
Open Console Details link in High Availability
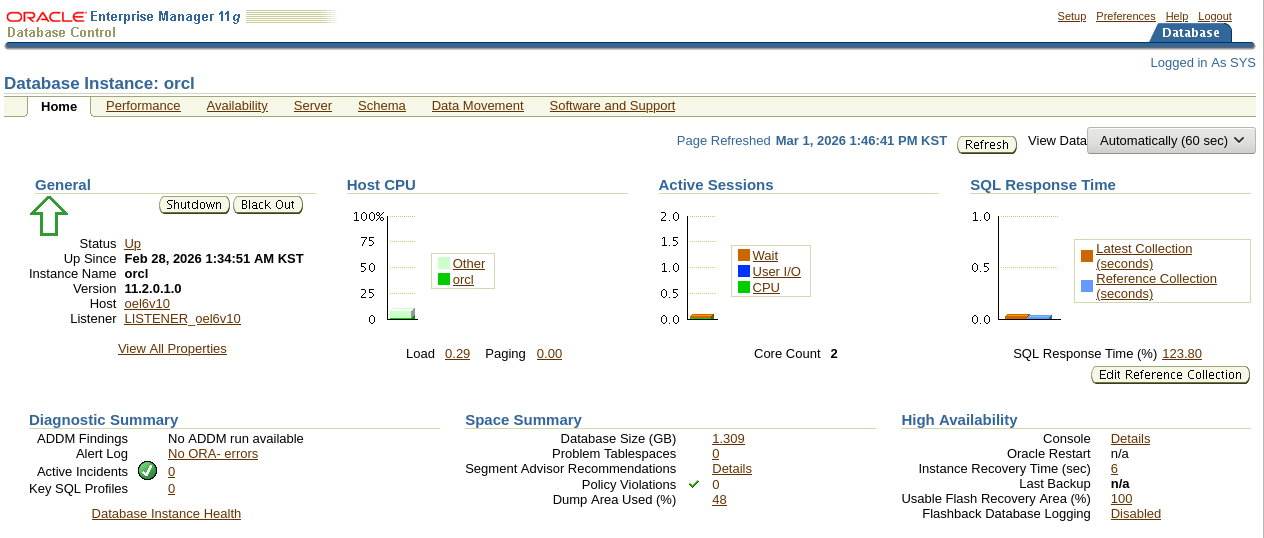1130,439
